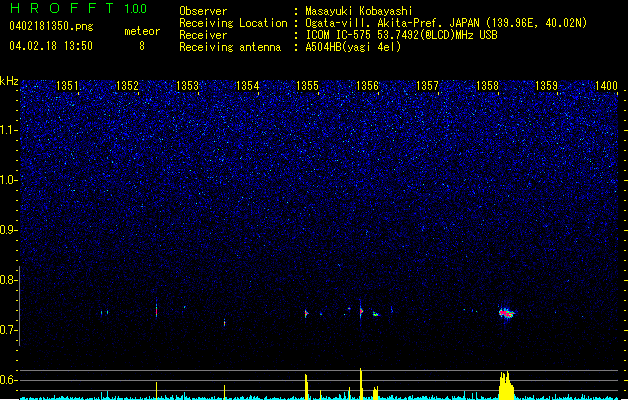The height and width of the screenshot is (400, 629).
Task: Select the version number 1.00
Action: pos(136,9)
